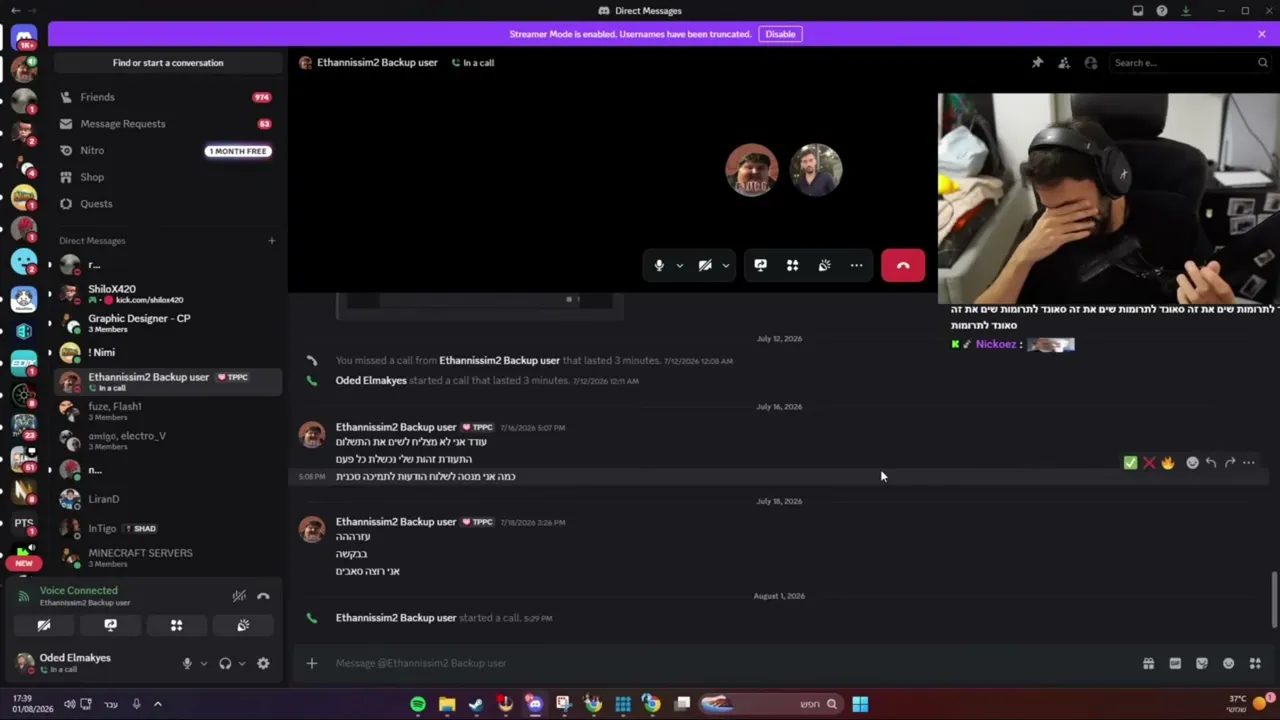Viewport: 1280px width, 720px height.
Task: Disconnect the call with the red hang-up button
Action: click(x=903, y=265)
